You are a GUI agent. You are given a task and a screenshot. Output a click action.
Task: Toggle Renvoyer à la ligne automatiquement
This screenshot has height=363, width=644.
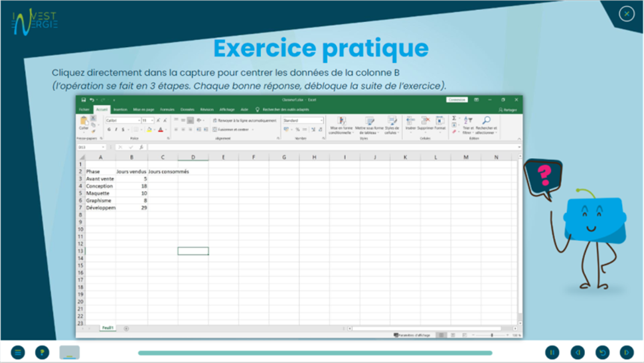point(245,120)
